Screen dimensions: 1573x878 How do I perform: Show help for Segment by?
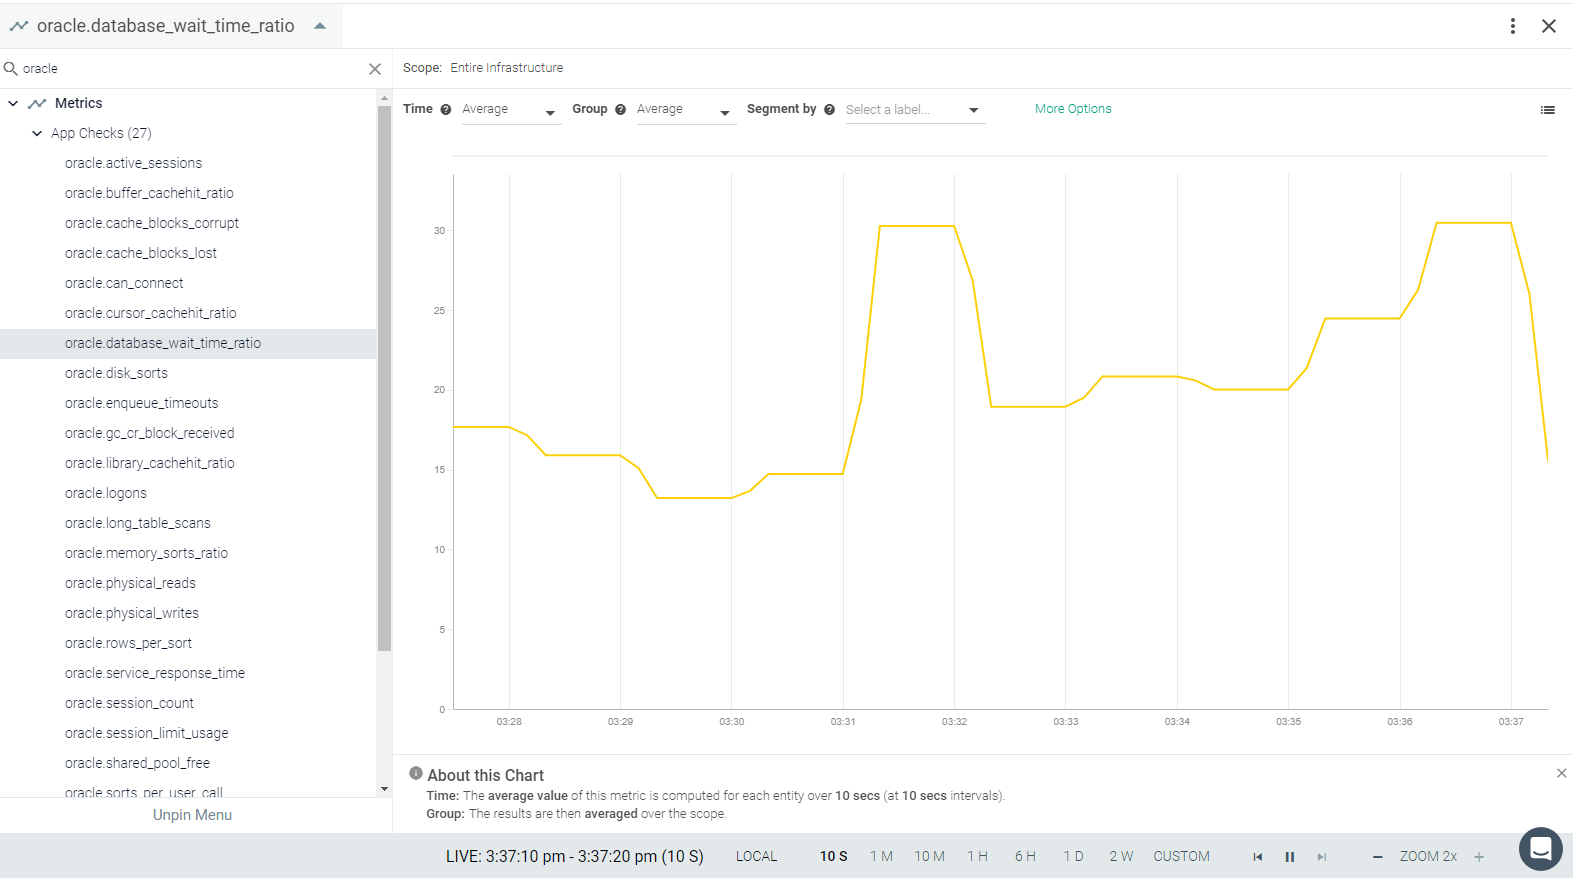click(x=830, y=110)
